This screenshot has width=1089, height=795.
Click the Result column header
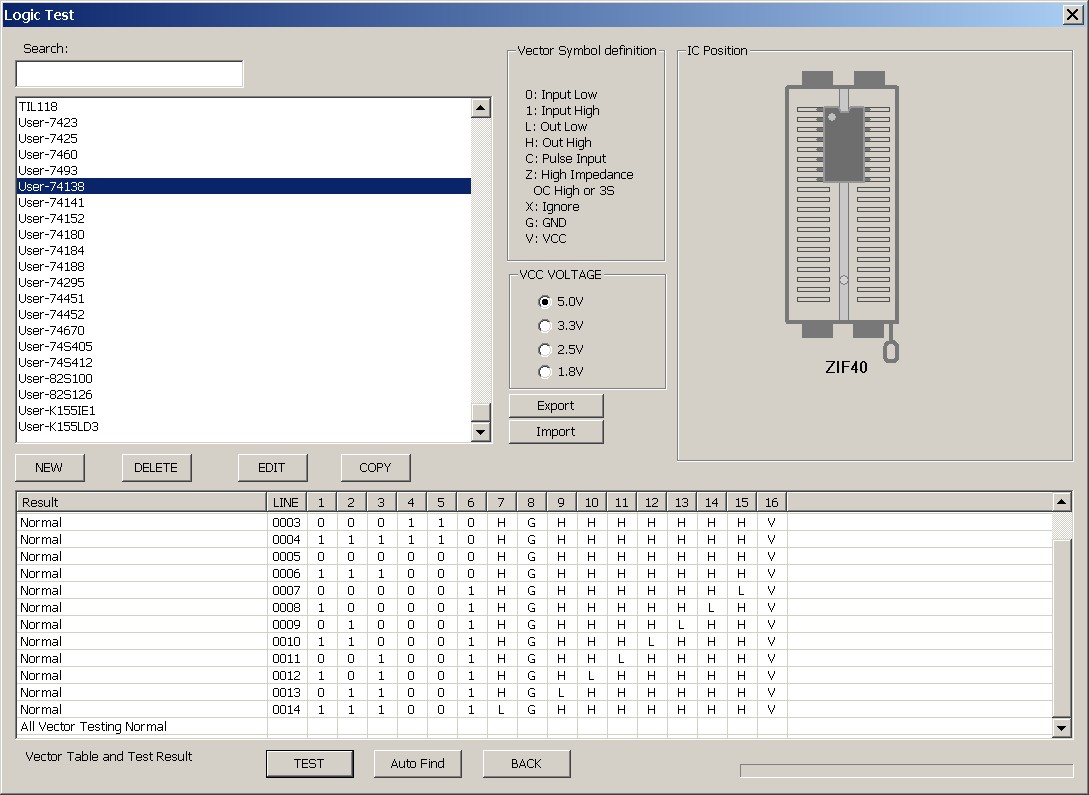(x=140, y=502)
